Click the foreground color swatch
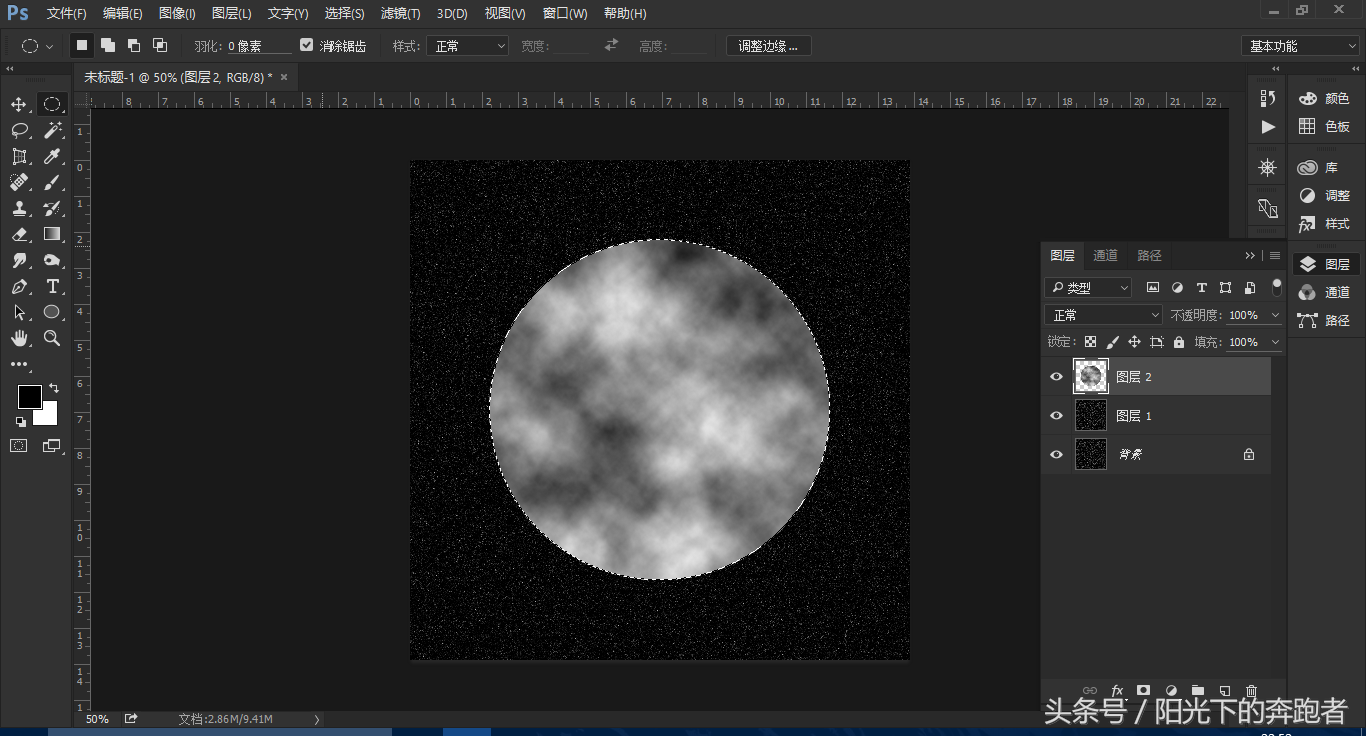 pos(28,396)
